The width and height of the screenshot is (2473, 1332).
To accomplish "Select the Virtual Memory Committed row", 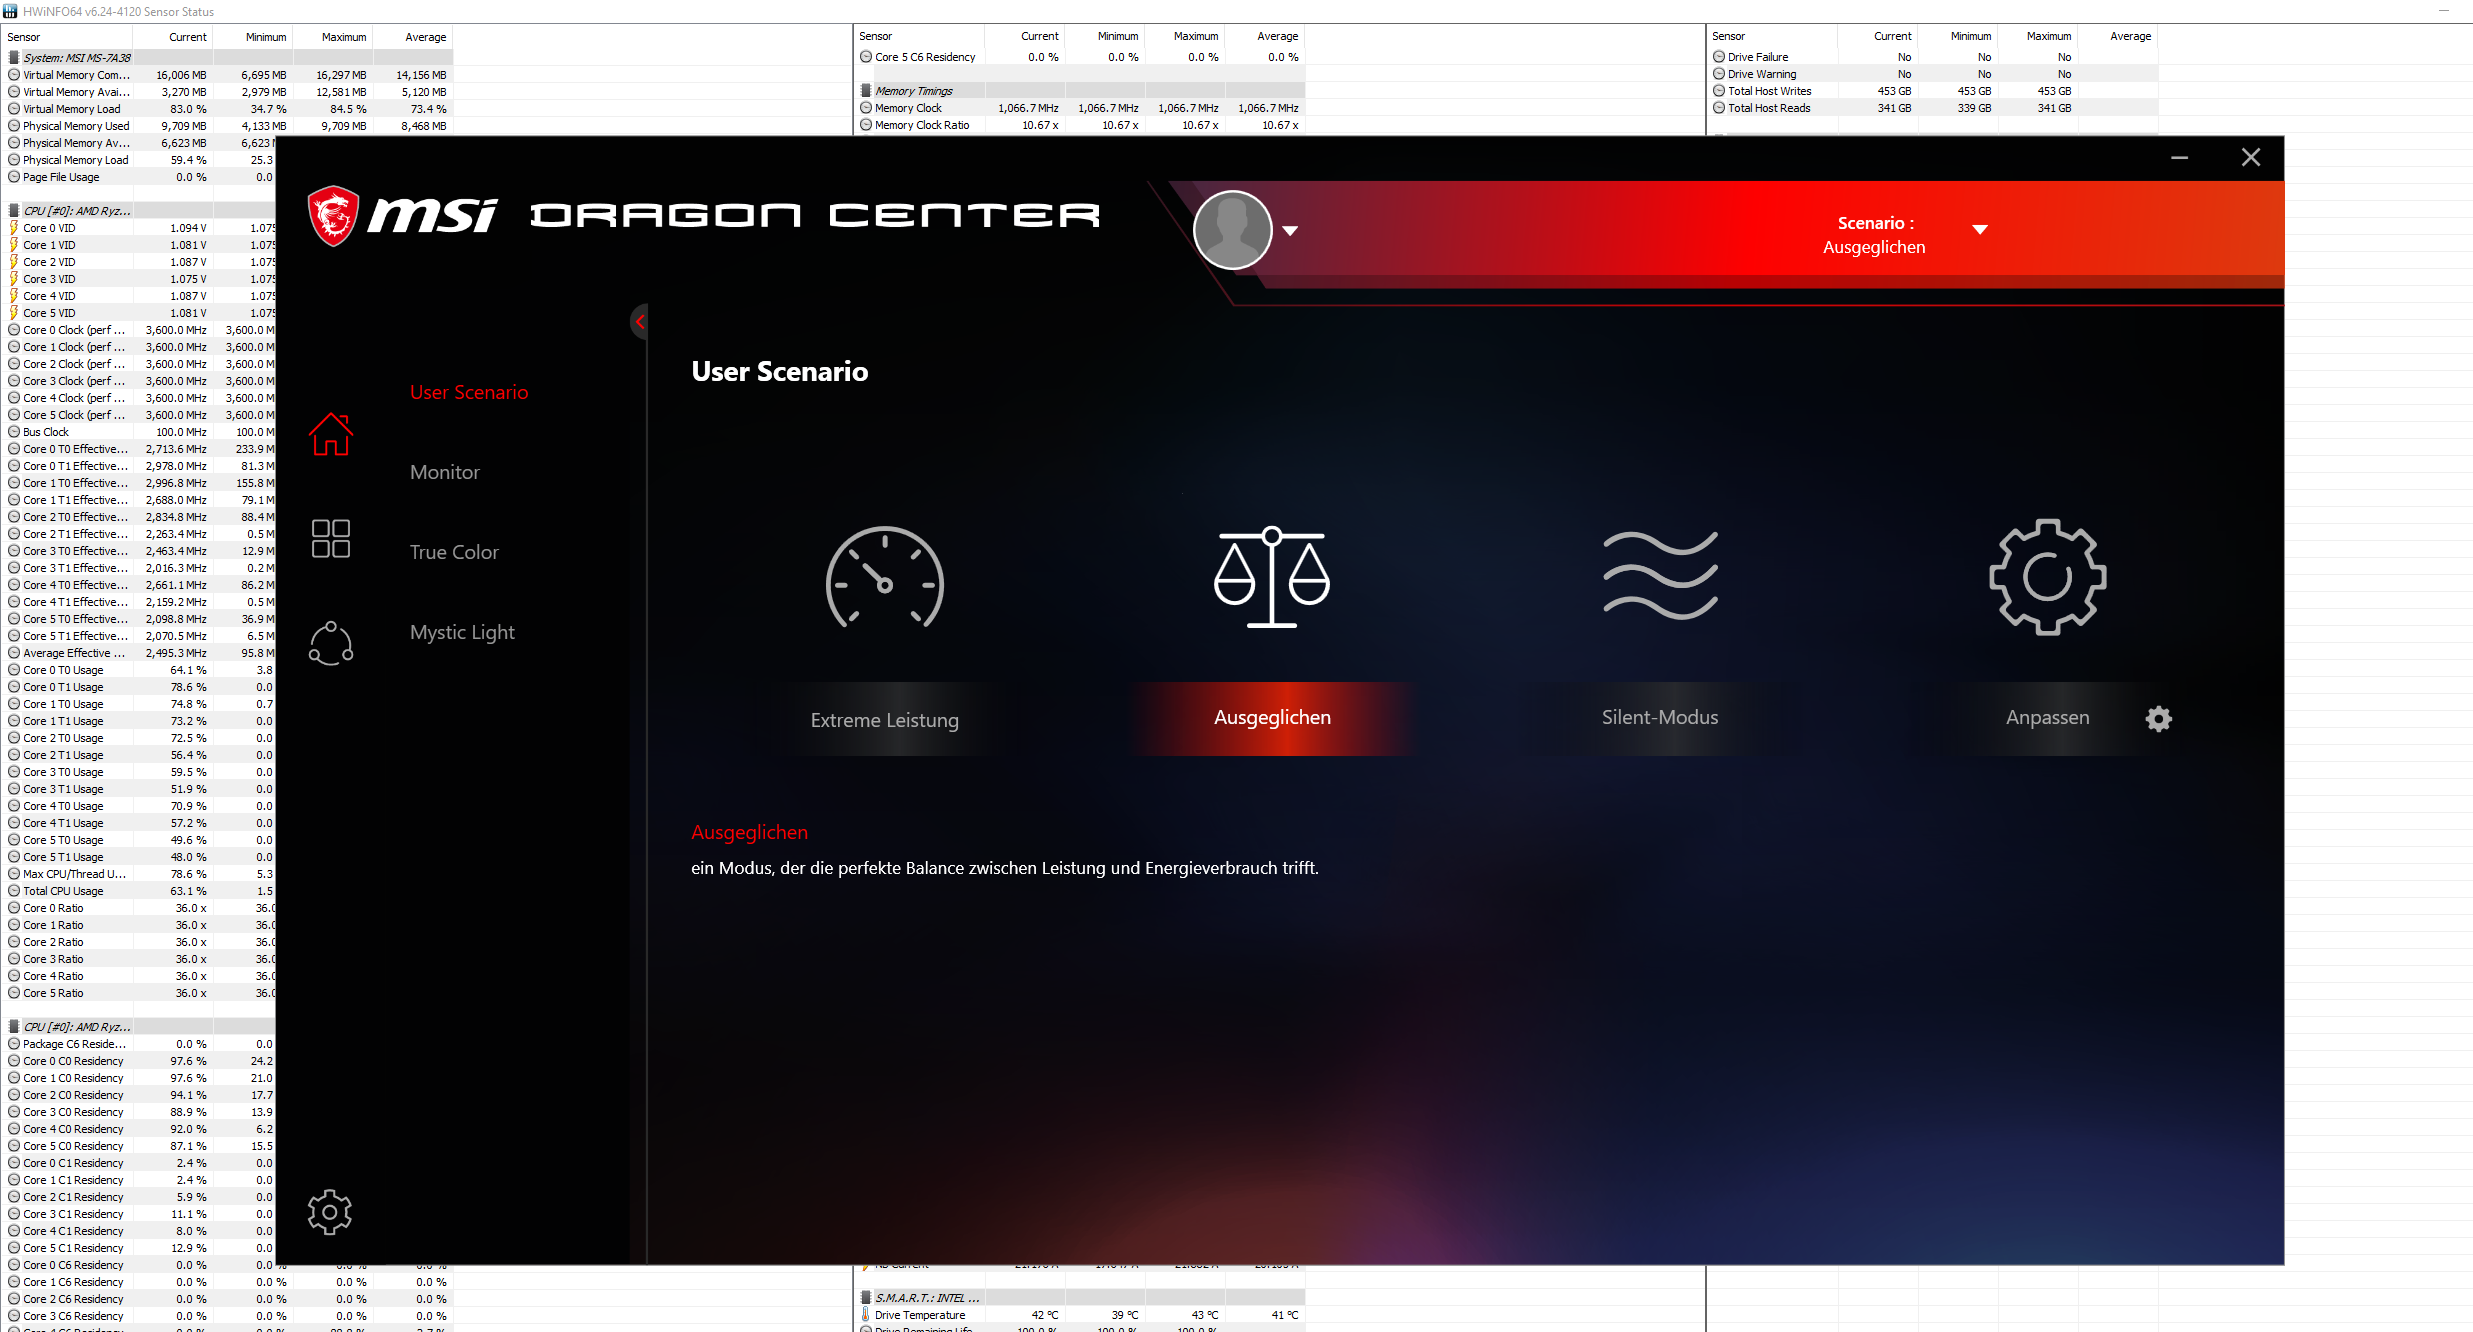I will click(228, 75).
